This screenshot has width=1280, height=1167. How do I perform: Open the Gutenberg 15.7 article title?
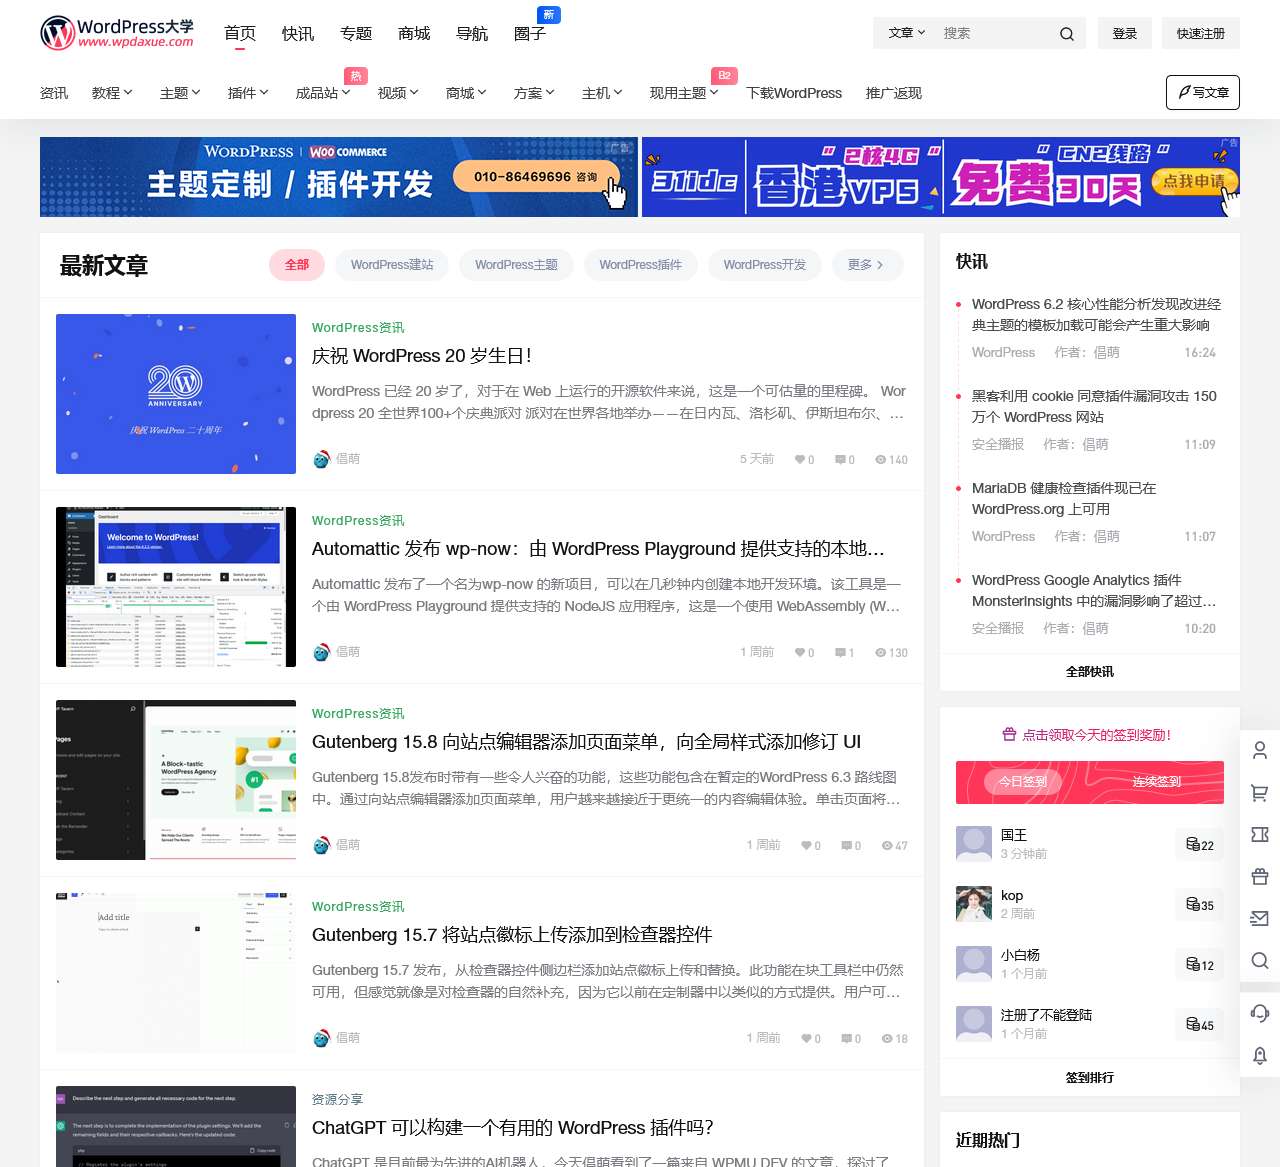(x=512, y=935)
